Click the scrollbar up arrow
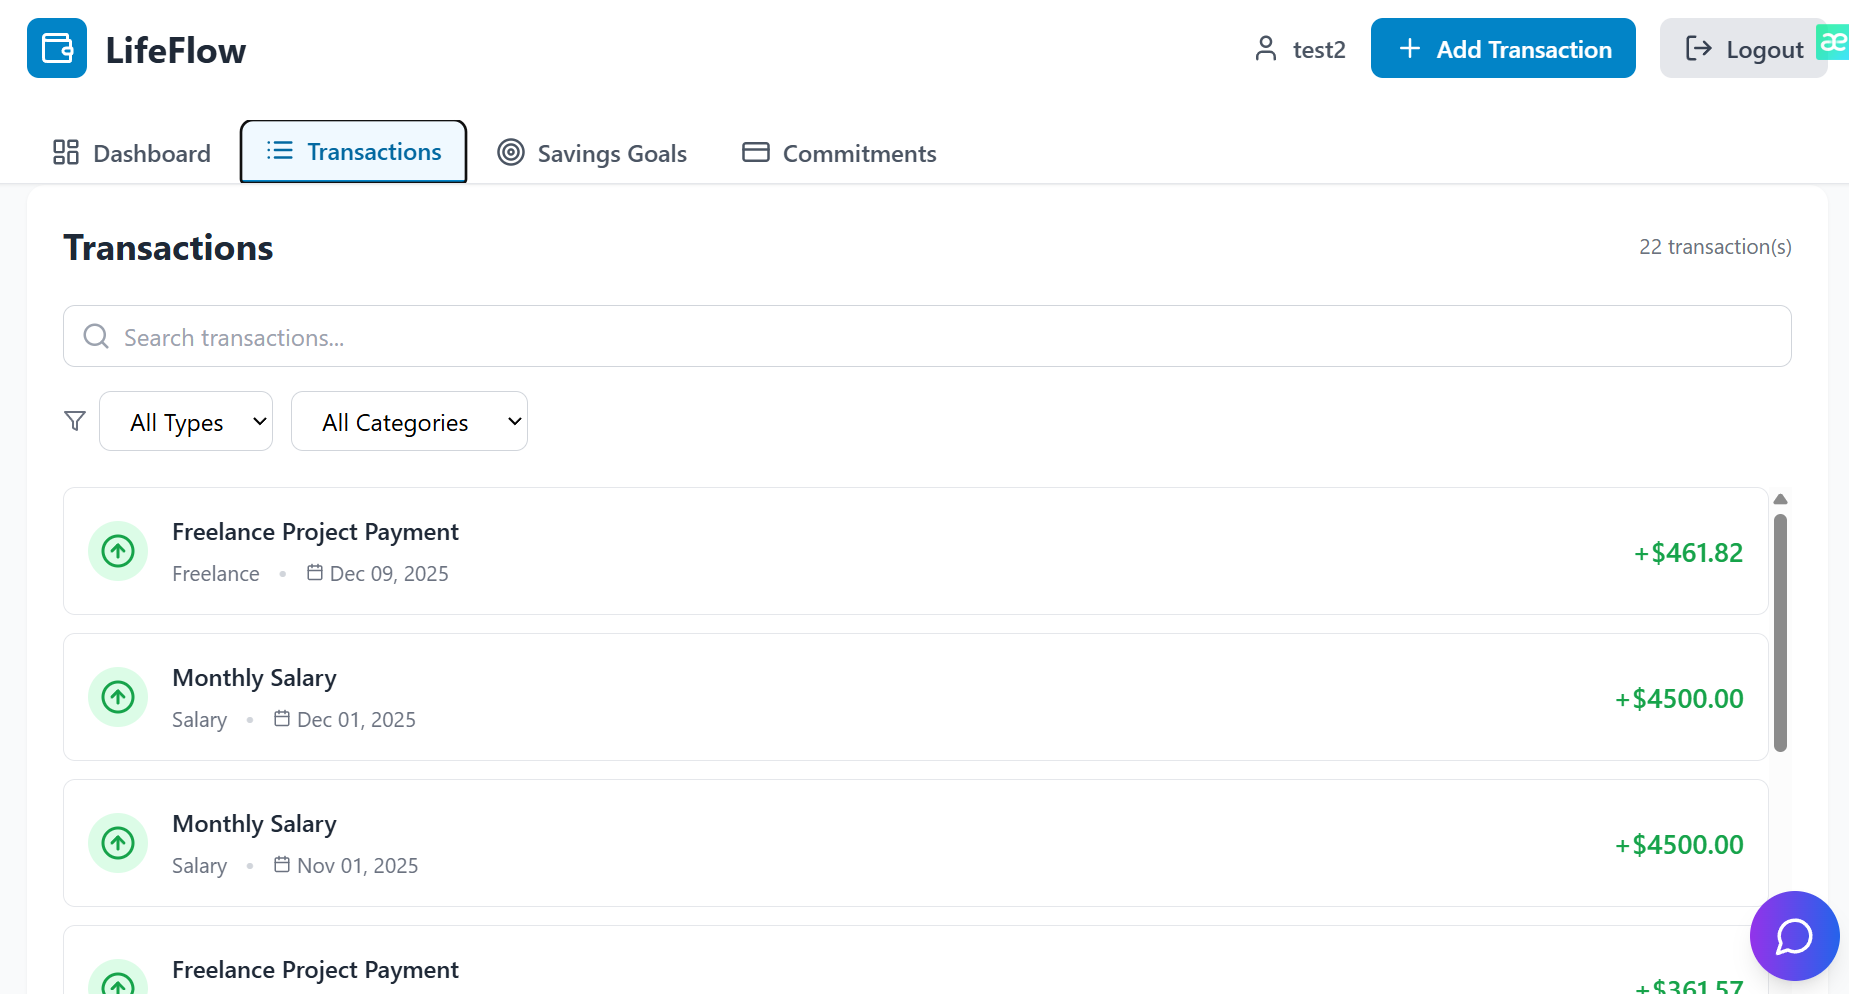 (x=1780, y=499)
